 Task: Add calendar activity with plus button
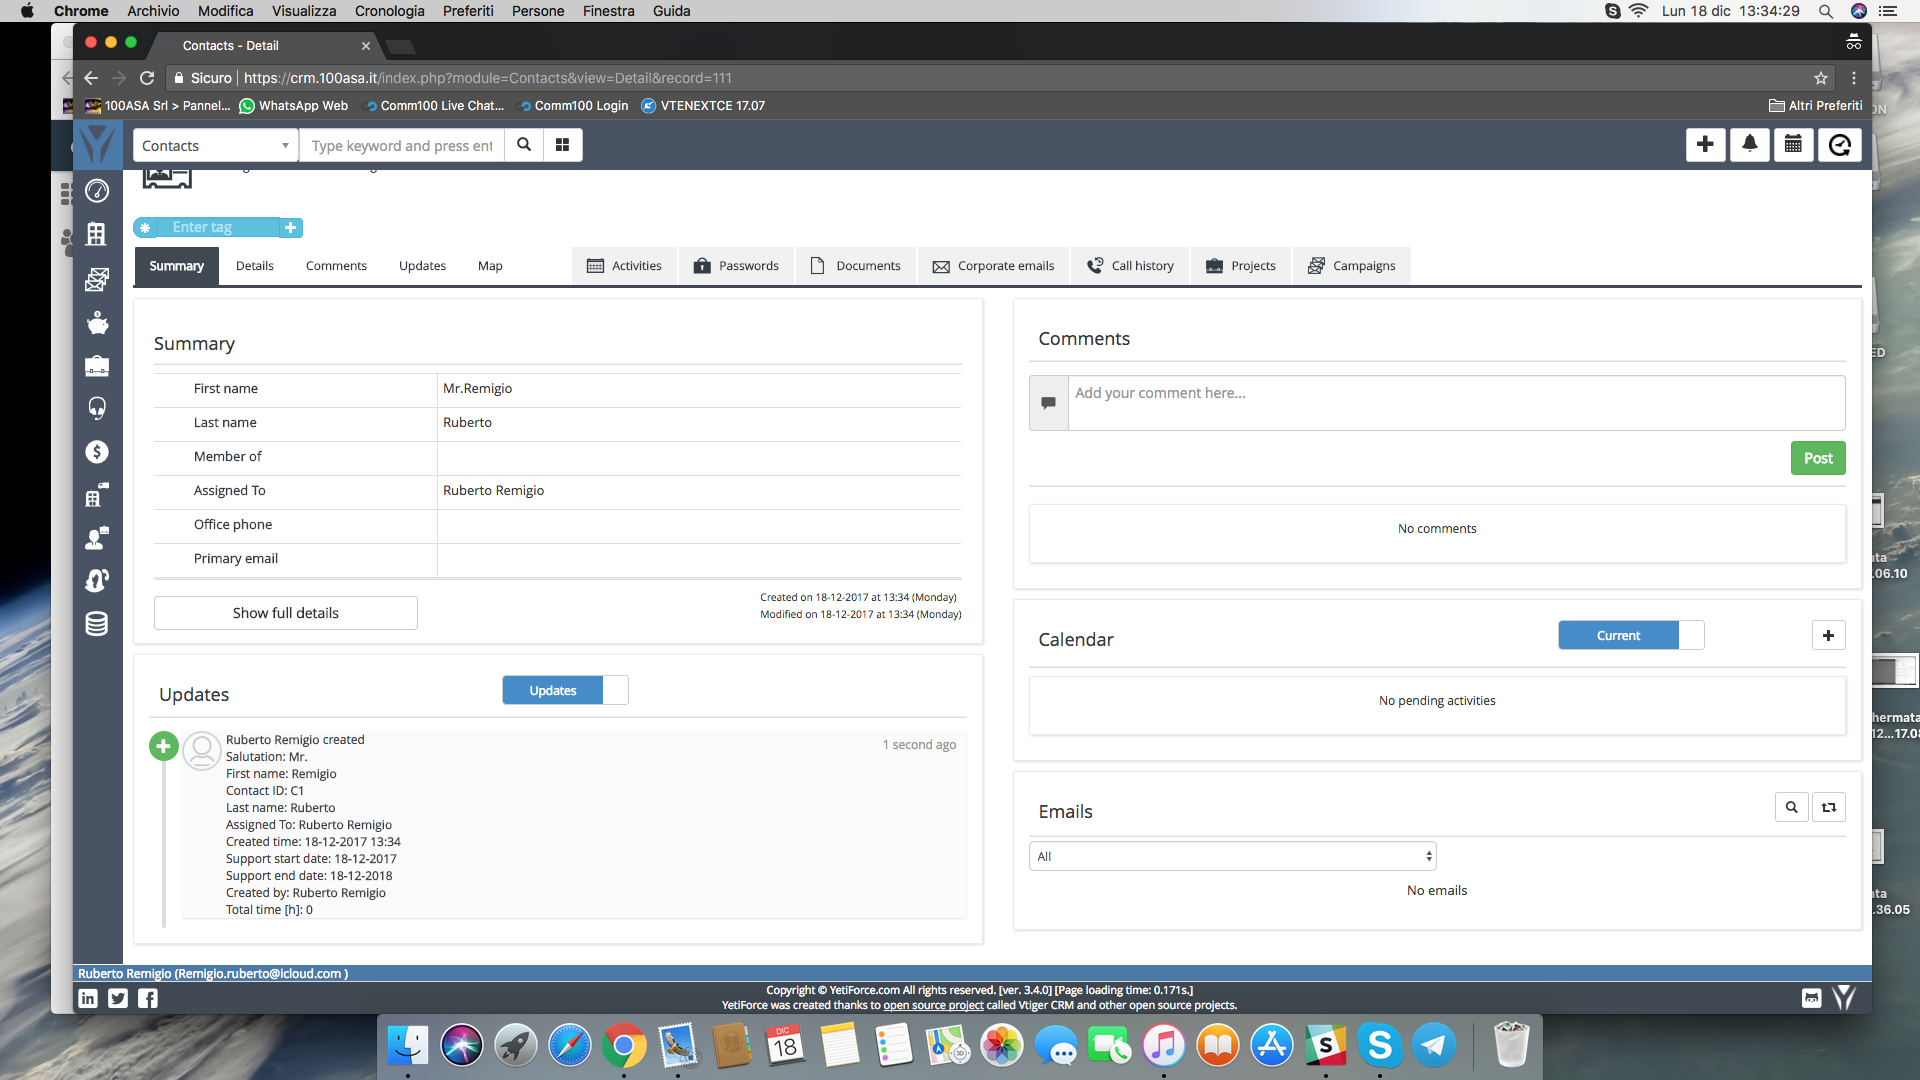coord(1828,635)
